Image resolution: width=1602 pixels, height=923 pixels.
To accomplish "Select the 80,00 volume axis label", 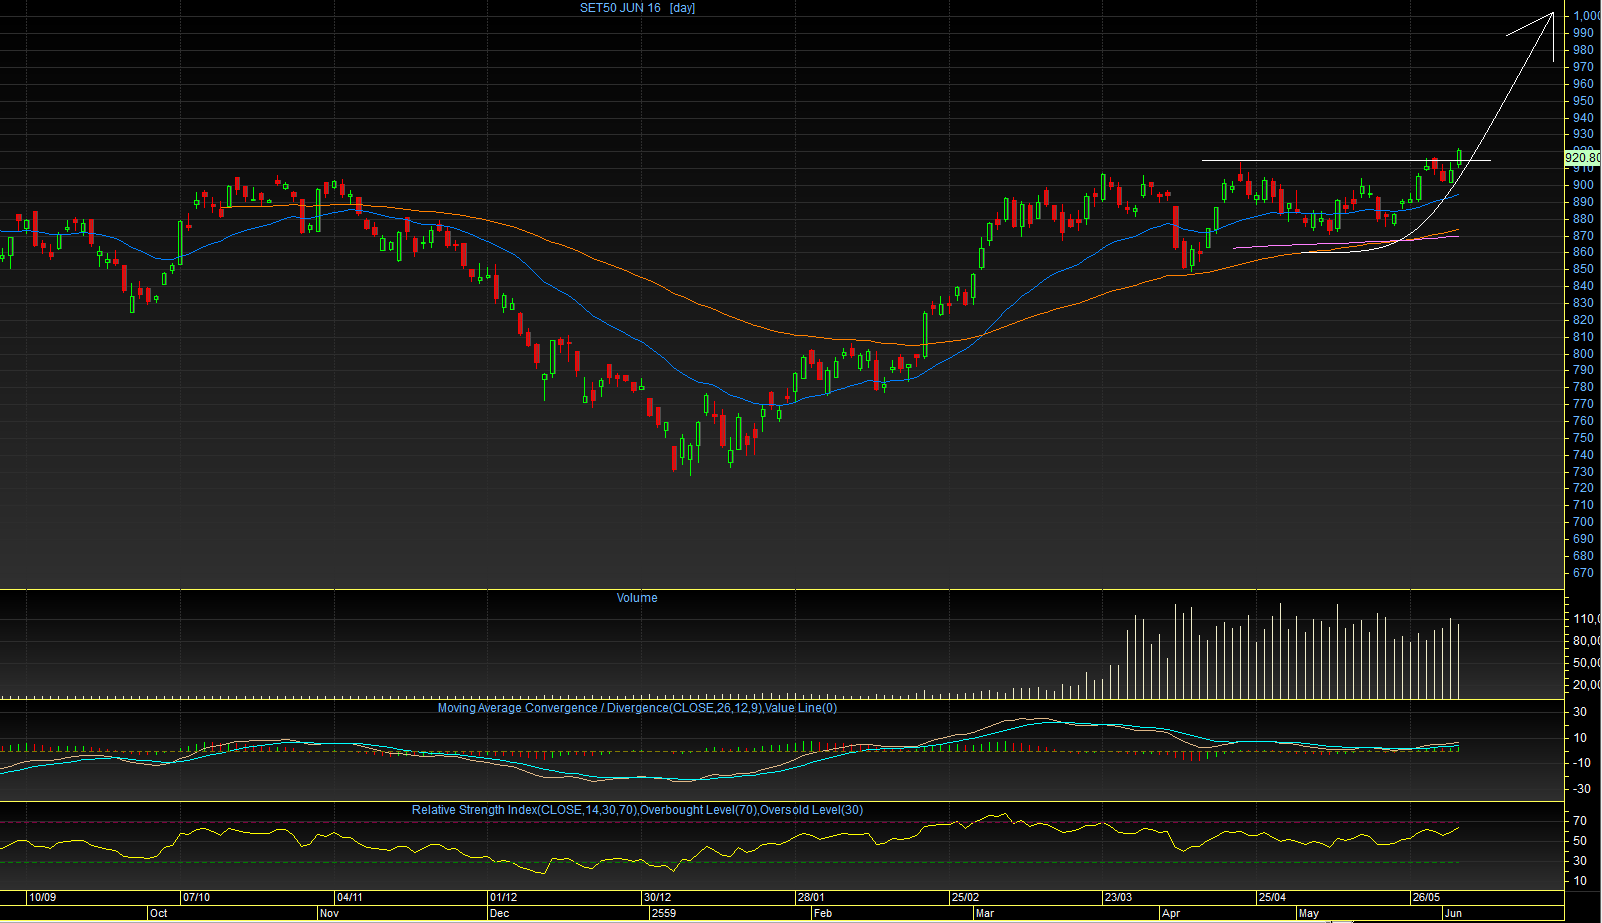I will [1586, 642].
